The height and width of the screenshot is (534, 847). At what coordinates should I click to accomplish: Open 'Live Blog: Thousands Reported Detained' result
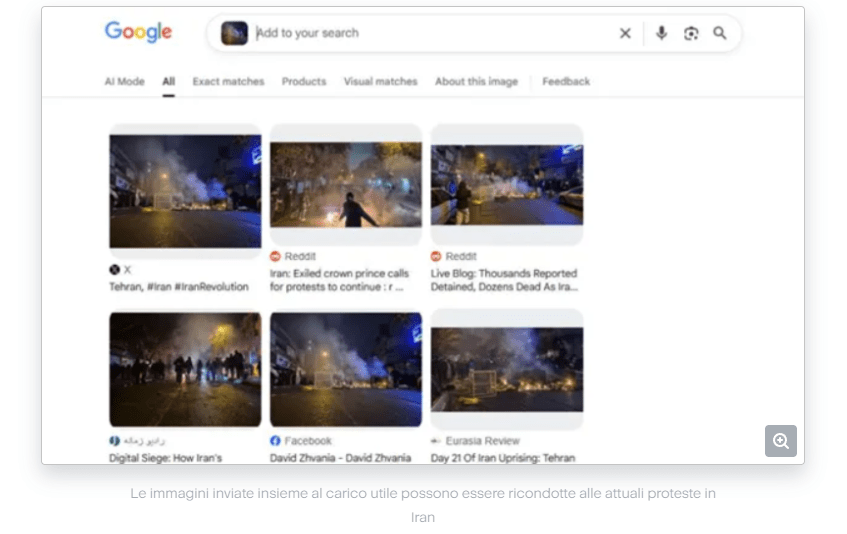(x=504, y=280)
